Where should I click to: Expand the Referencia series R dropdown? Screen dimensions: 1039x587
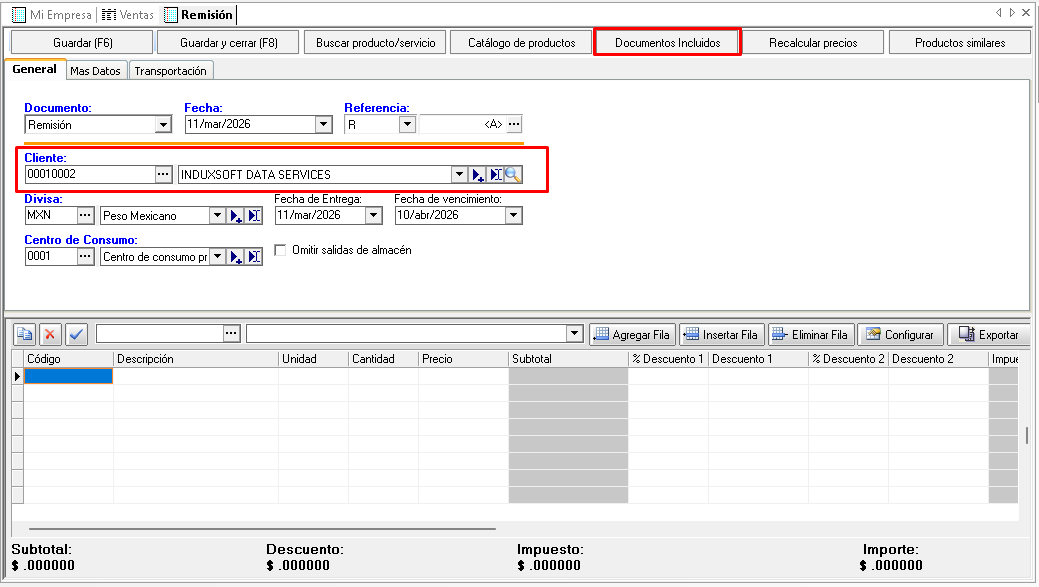406,125
